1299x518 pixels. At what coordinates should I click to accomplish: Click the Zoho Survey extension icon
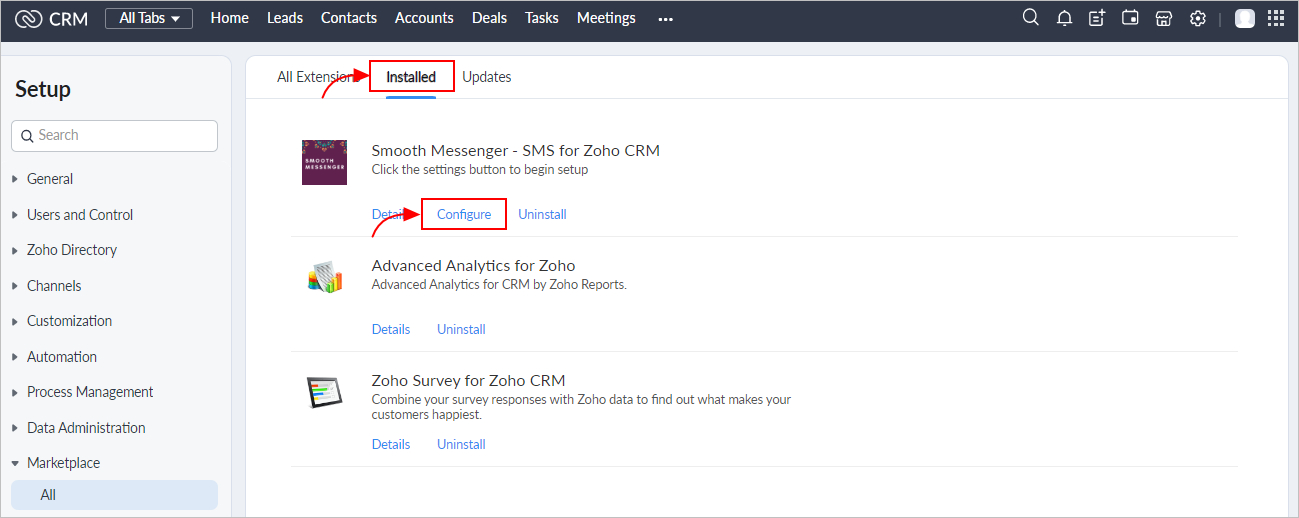324,392
